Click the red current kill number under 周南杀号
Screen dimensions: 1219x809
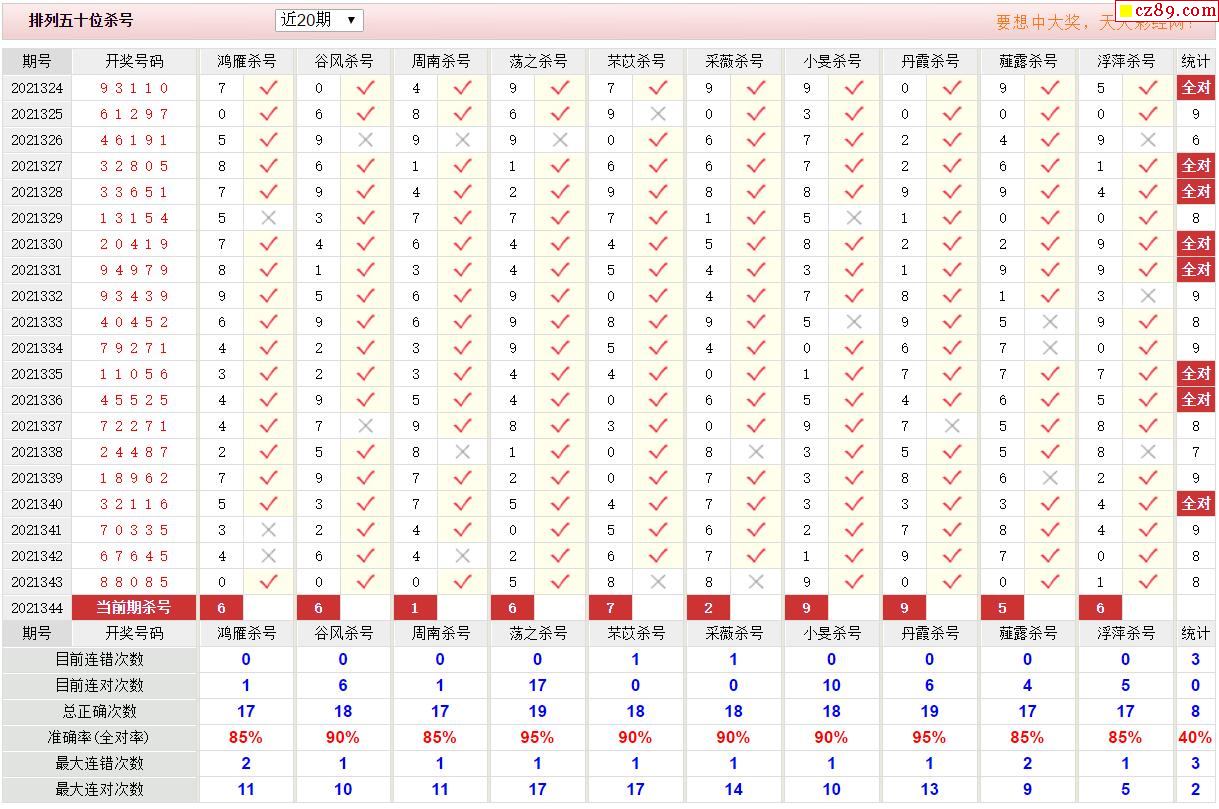tap(415, 608)
